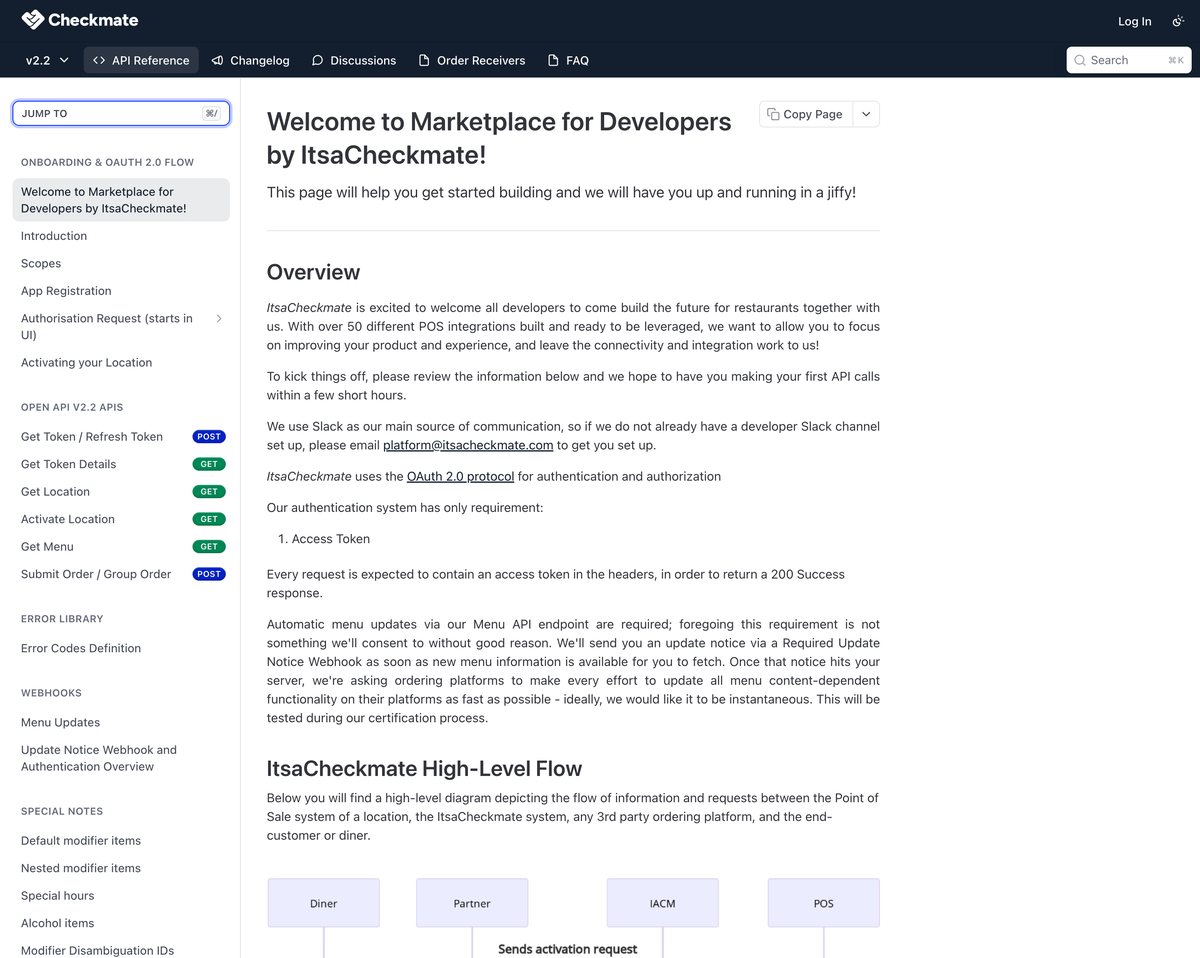Image resolution: width=1200 pixels, height=958 pixels.
Task: Open the v2.2 version dropdown
Action: 47,60
